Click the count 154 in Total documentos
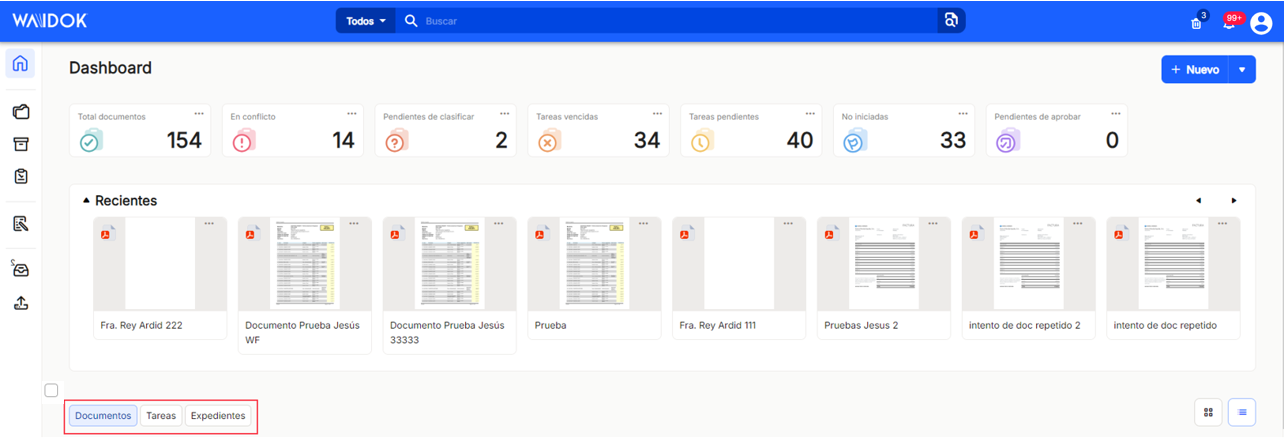The height and width of the screenshot is (444, 1285). pos(184,141)
